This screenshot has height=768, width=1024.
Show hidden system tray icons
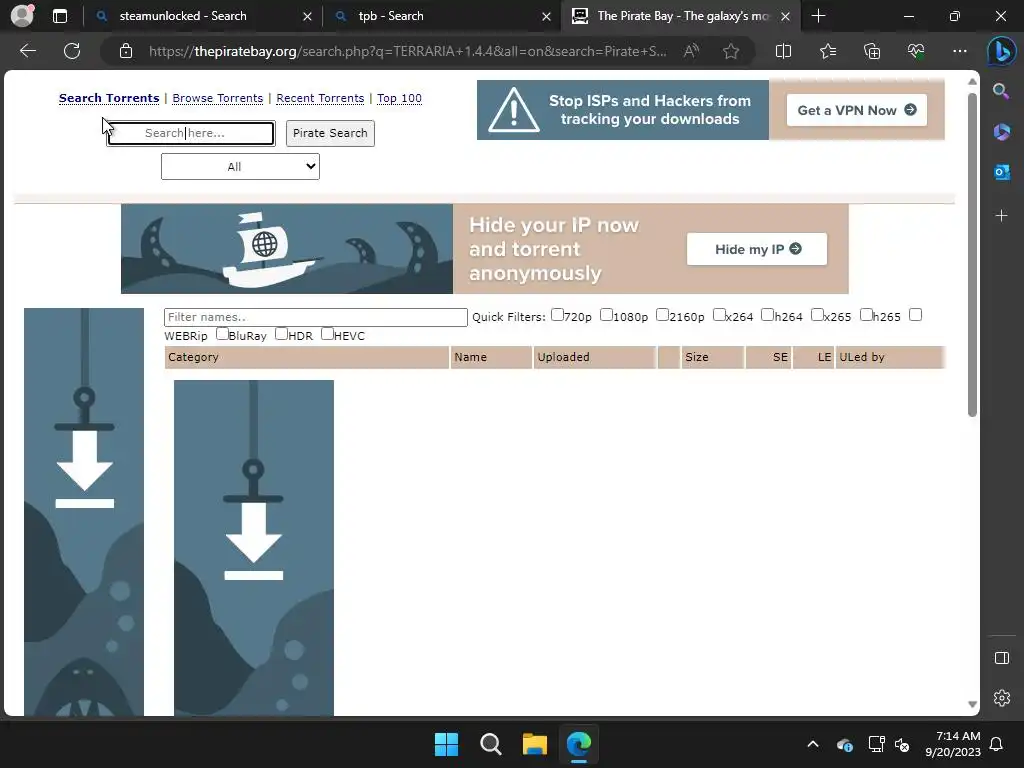coord(812,744)
